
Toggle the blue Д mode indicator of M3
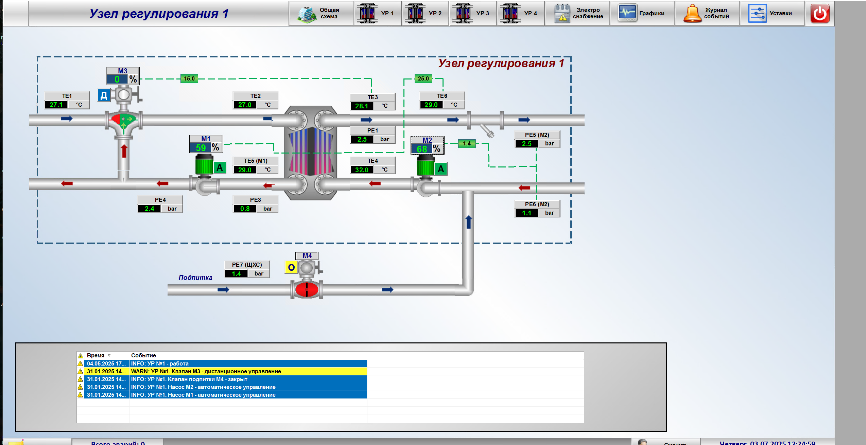(103, 96)
